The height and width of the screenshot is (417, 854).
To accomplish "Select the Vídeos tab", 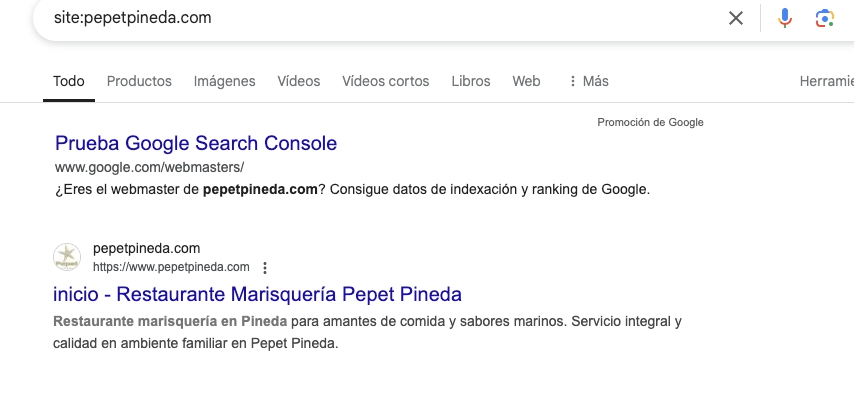I will (298, 81).
